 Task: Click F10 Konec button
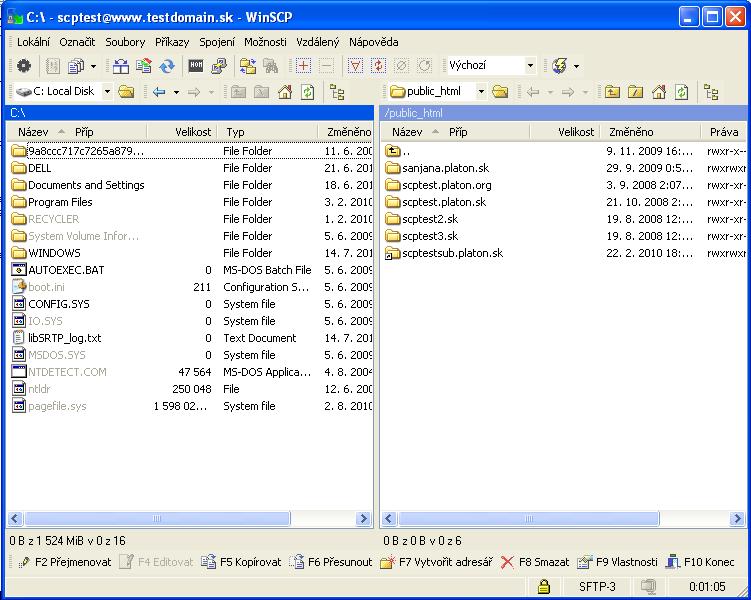[700, 562]
